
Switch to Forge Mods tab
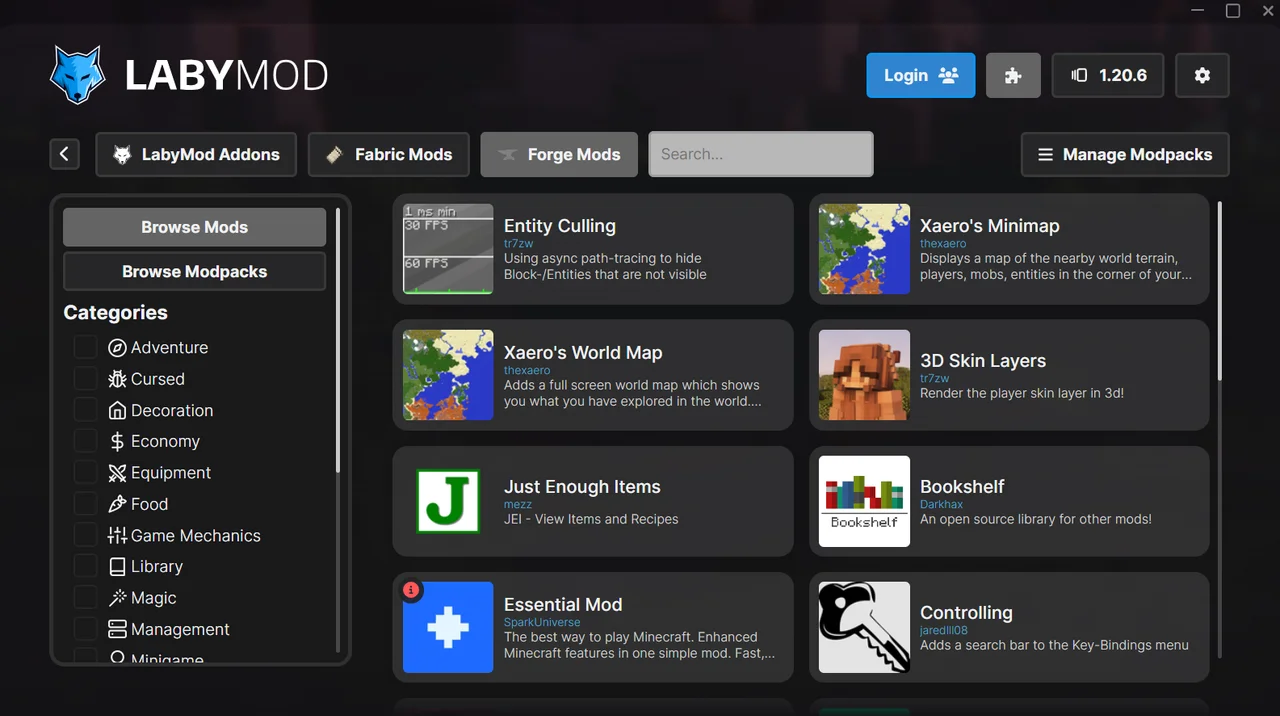pyautogui.click(x=559, y=154)
